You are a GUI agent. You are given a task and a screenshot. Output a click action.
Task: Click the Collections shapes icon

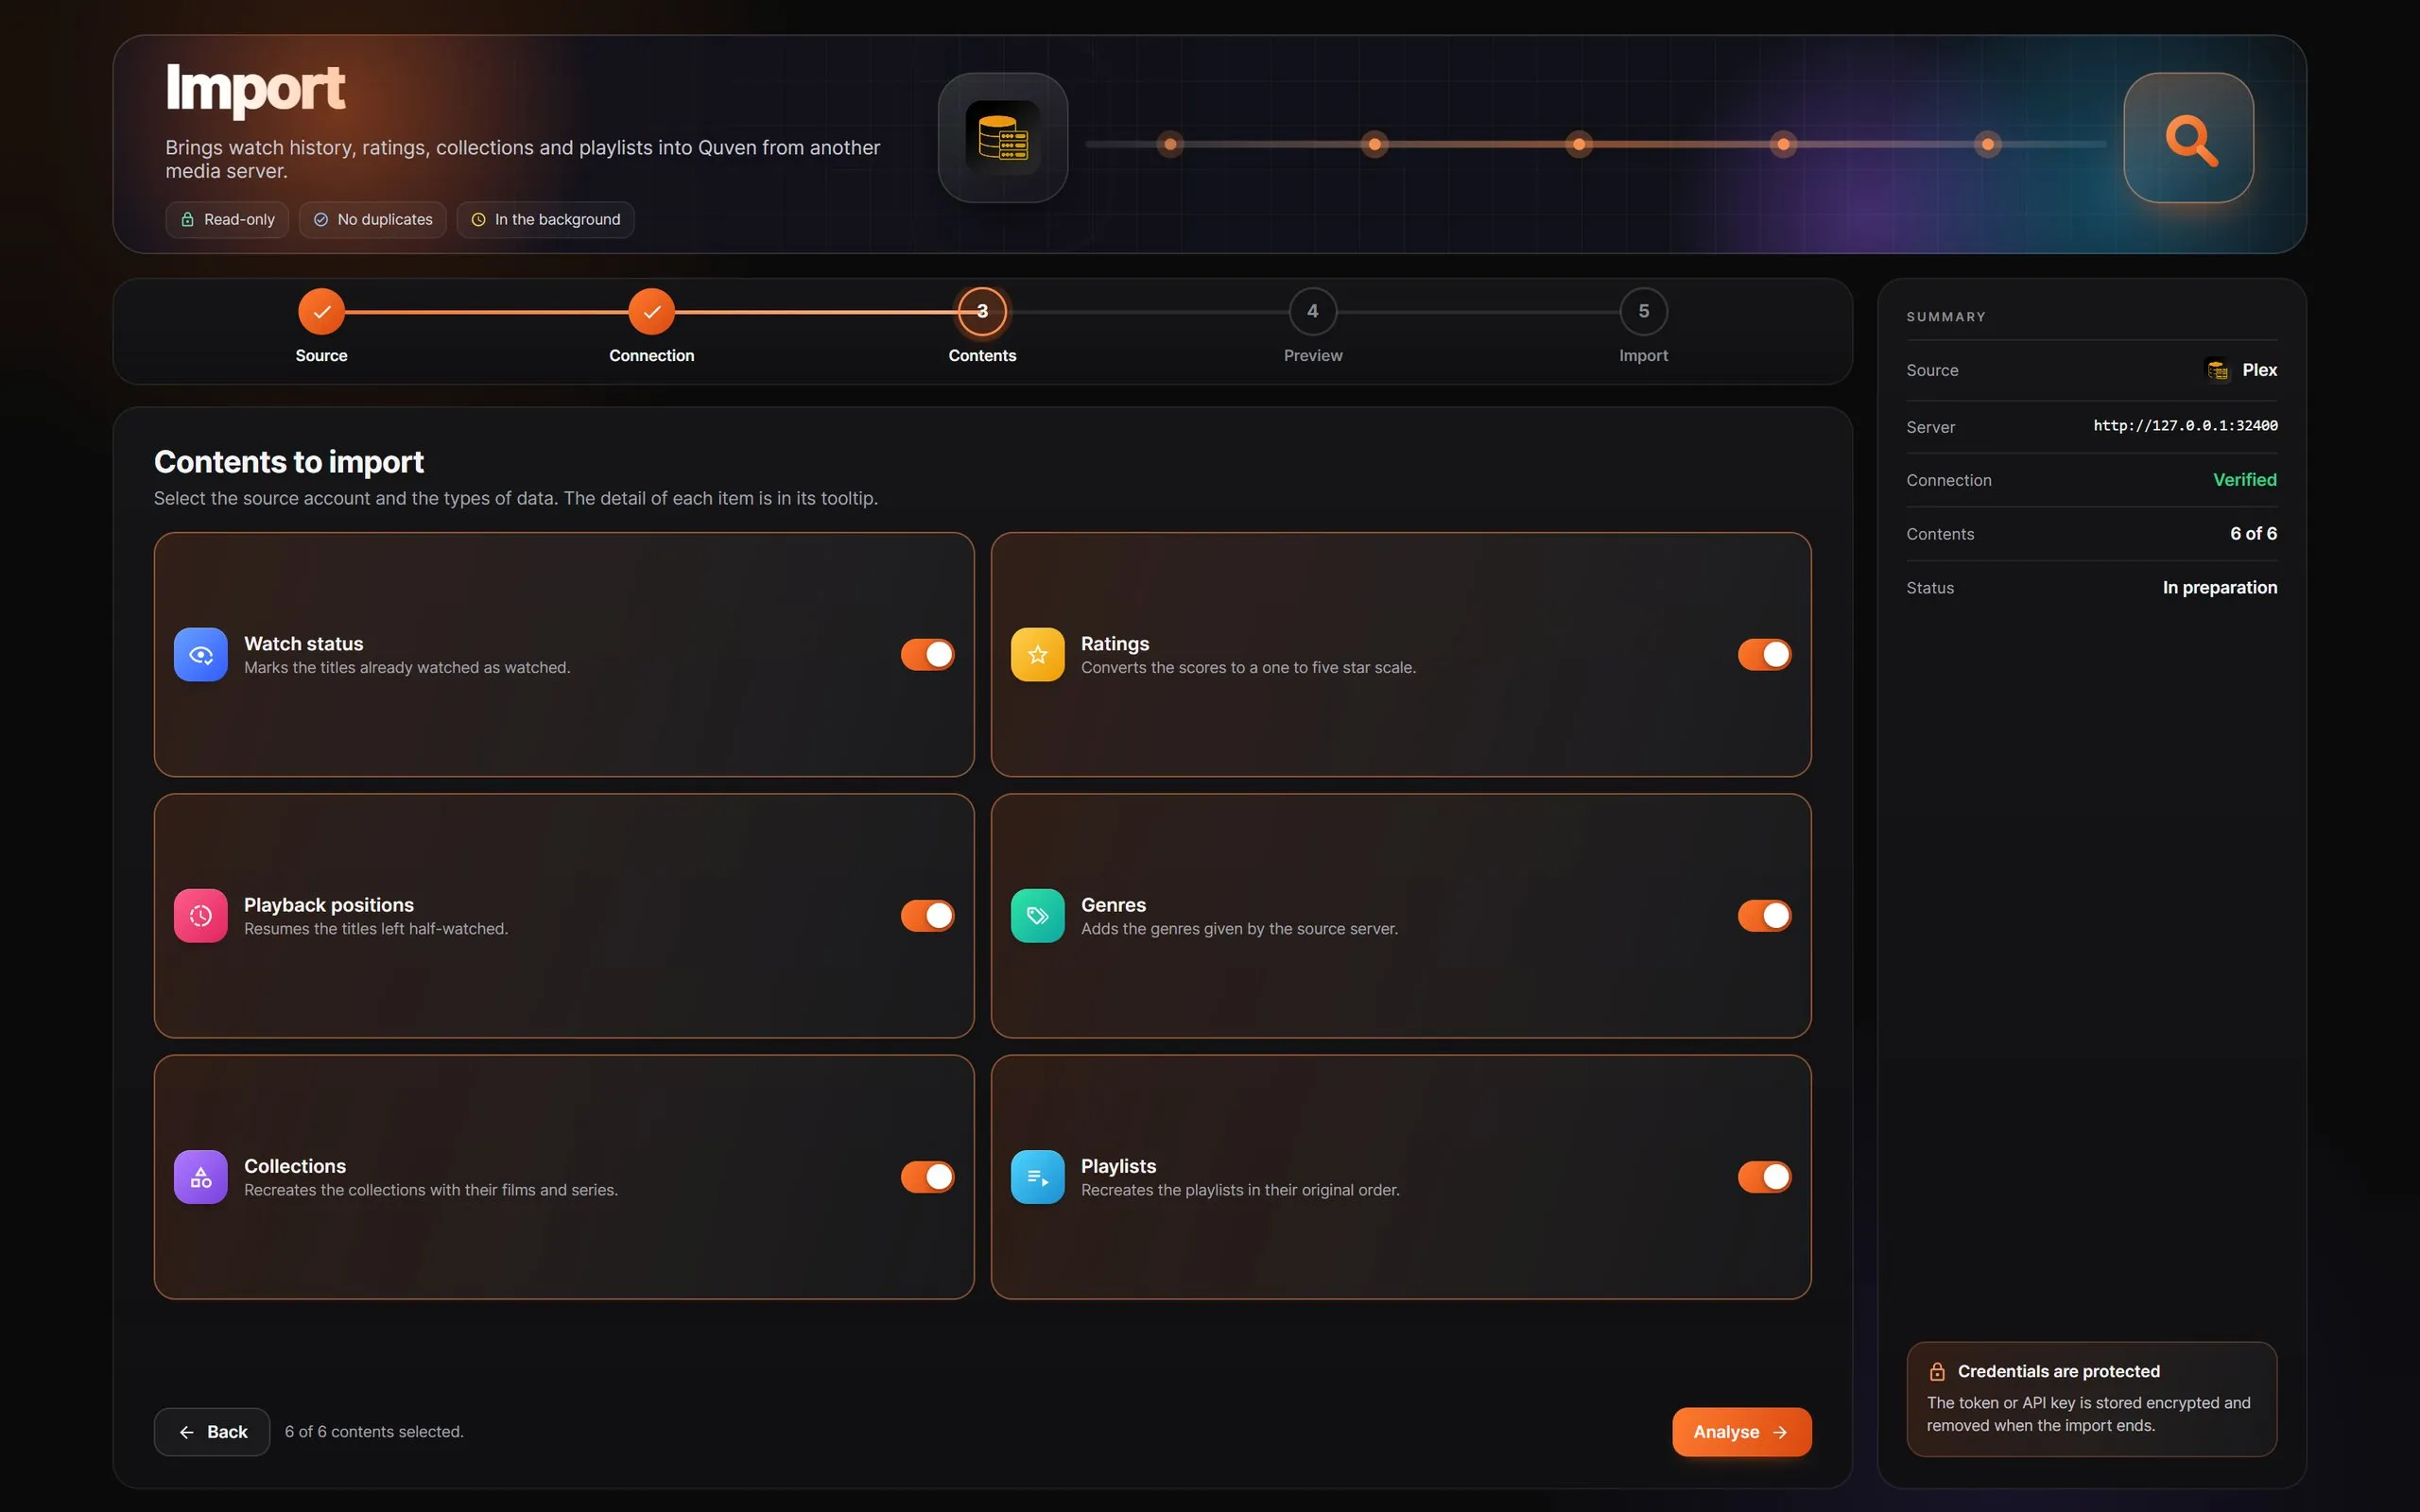(200, 1177)
